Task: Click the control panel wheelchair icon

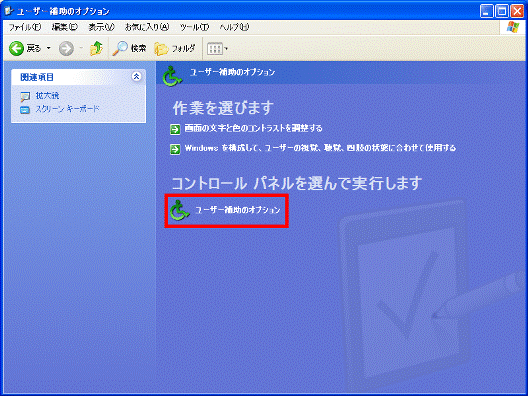Action: point(179,210)
